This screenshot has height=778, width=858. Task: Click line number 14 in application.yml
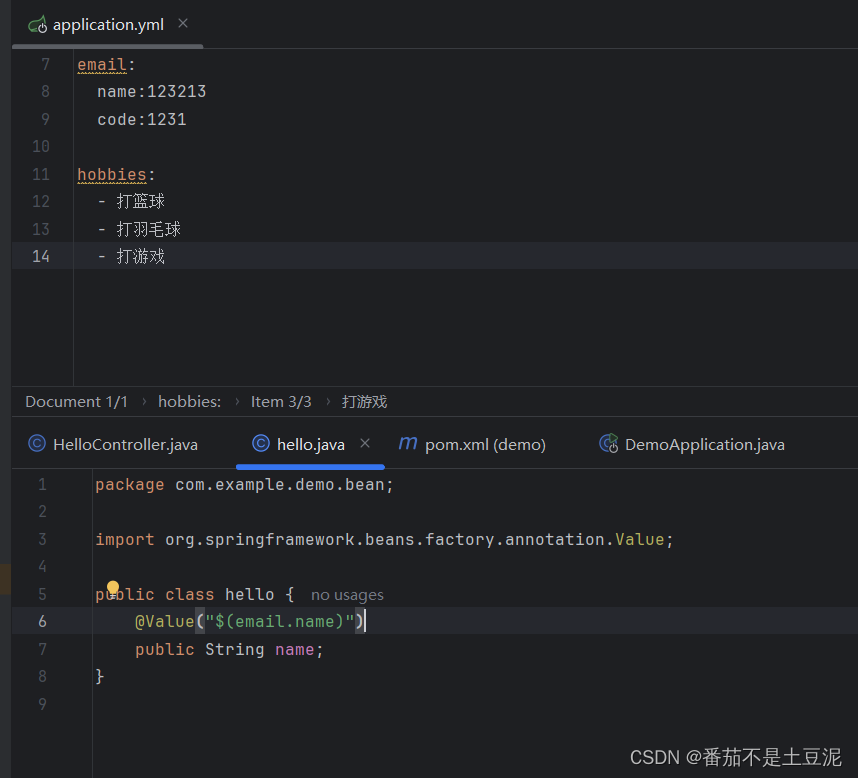(40, 256)
